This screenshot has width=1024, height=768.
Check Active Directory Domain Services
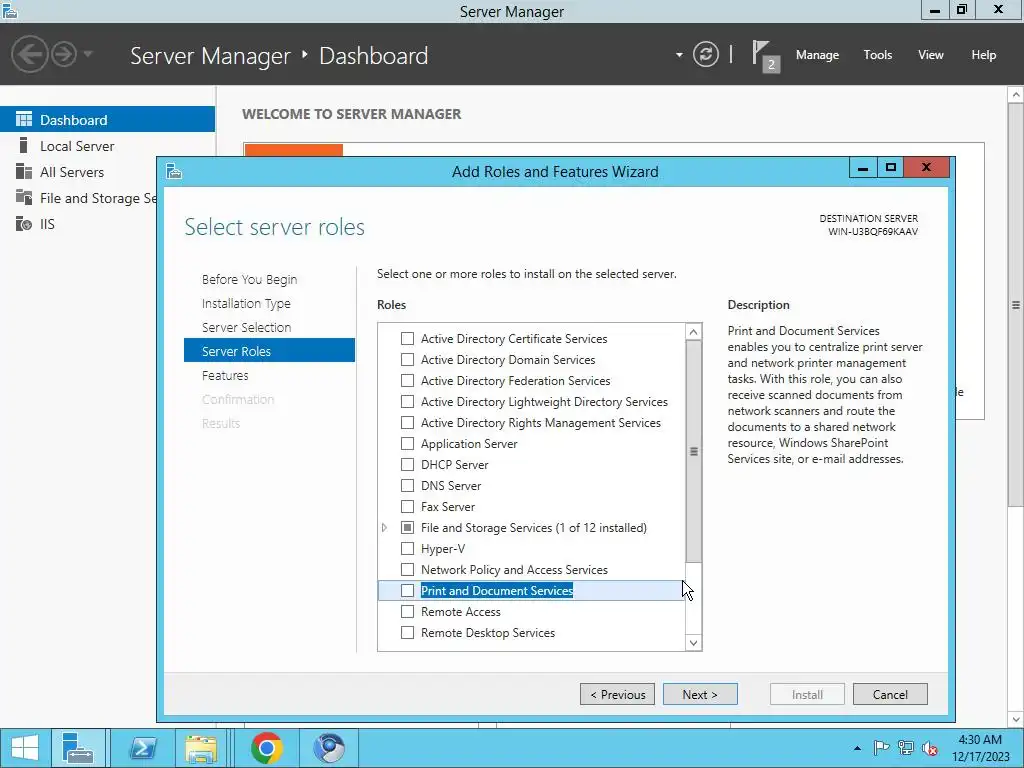coord(407,359)
